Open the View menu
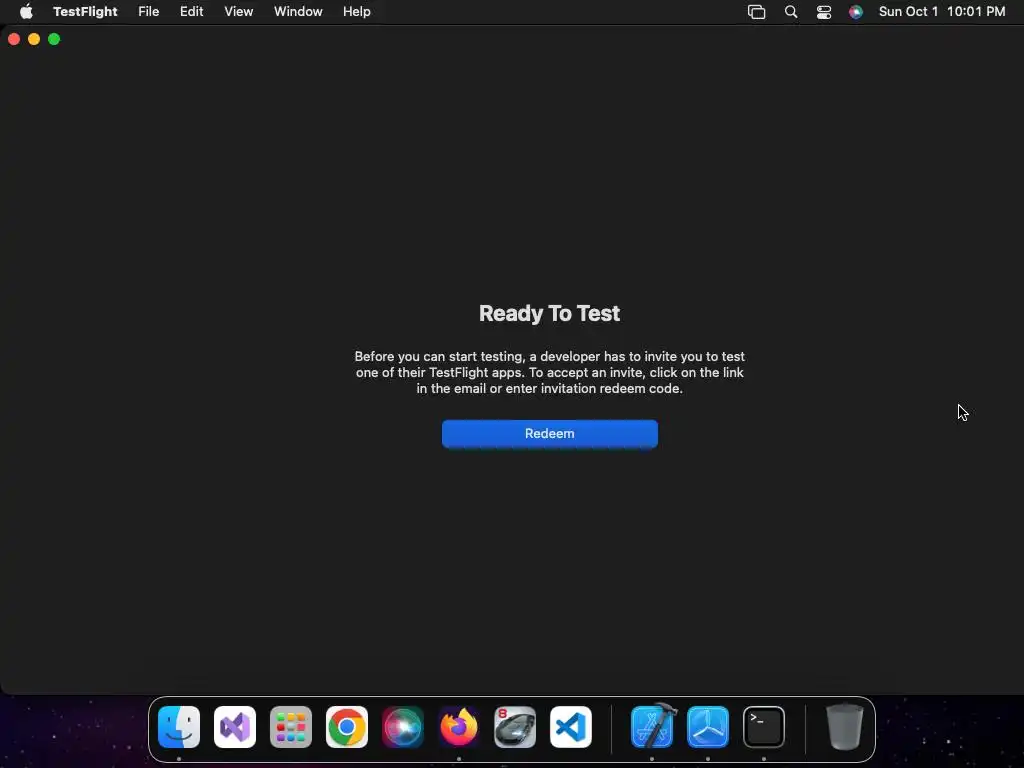The height and width of the screenshot is (768, 1024). (x=238, y=12)
